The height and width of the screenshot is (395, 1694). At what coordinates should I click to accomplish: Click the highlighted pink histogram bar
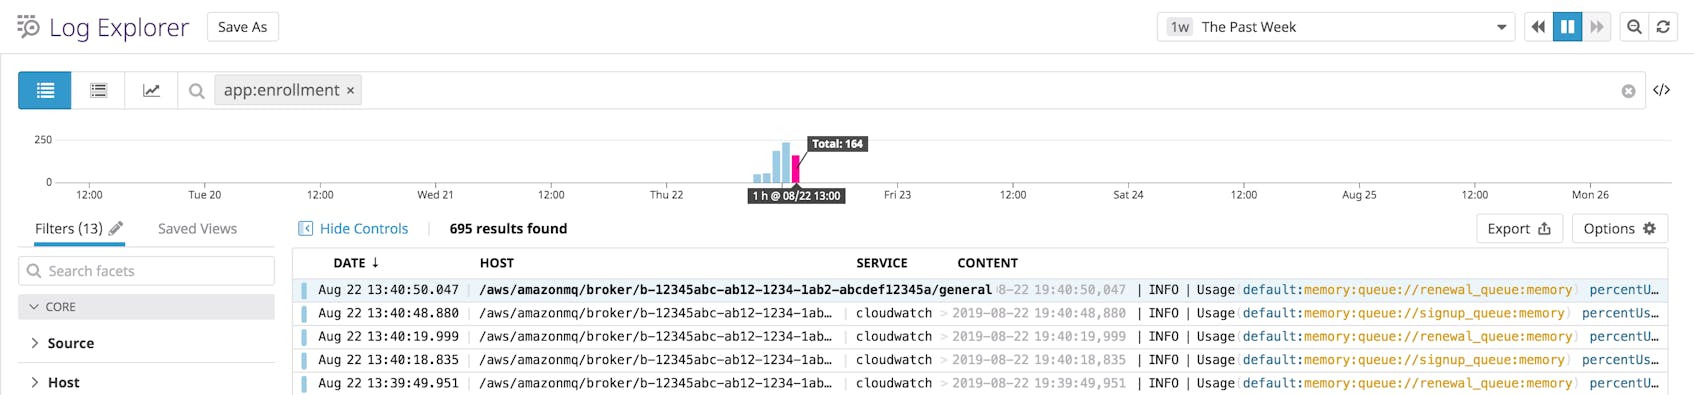796,169
